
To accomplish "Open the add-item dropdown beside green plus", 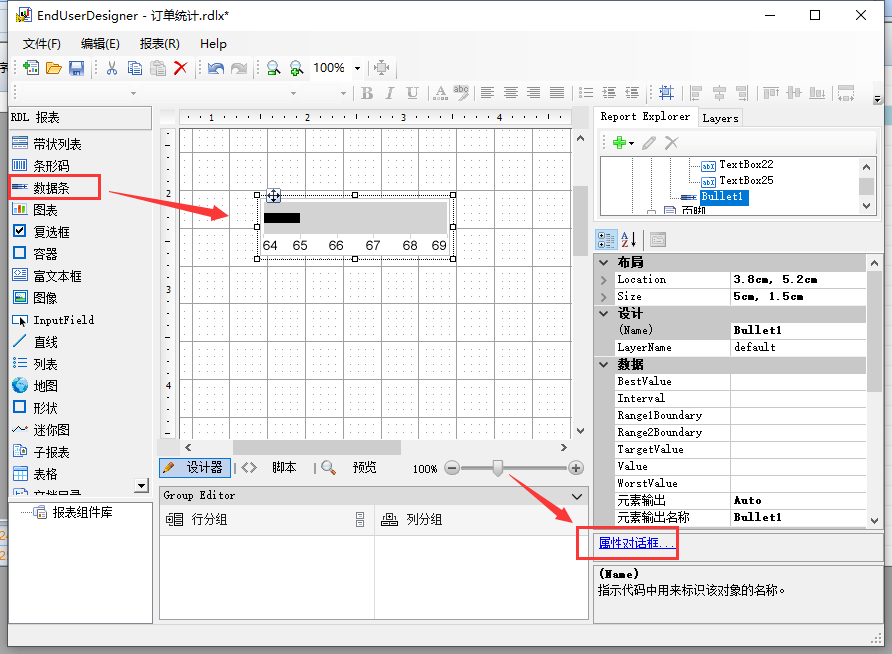I will [x=631, y=143].
